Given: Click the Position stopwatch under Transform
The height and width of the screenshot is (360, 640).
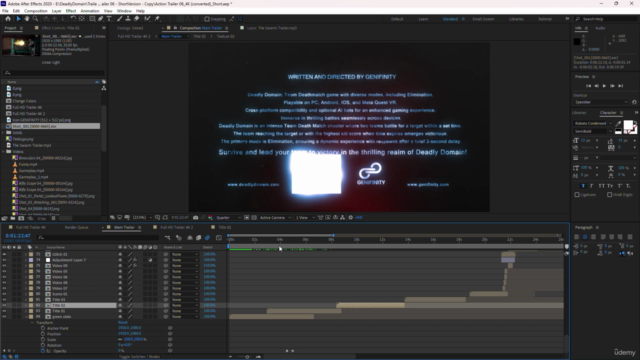Looking at the screenshot, I should pyautogui.click(x=43, y=334).
